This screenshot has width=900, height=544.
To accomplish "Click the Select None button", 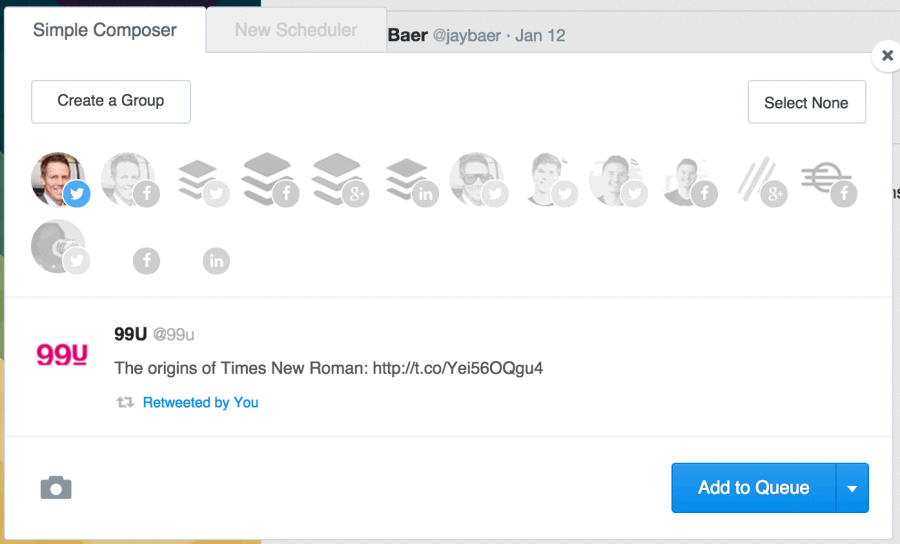I will click(806, 102).
